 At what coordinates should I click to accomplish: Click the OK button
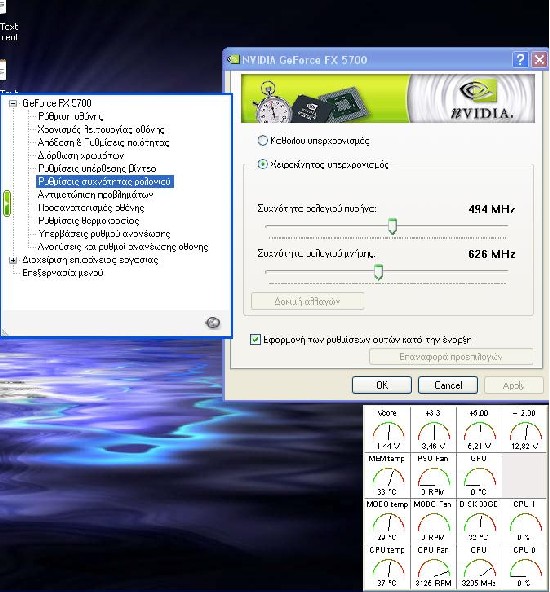[382, 385]
